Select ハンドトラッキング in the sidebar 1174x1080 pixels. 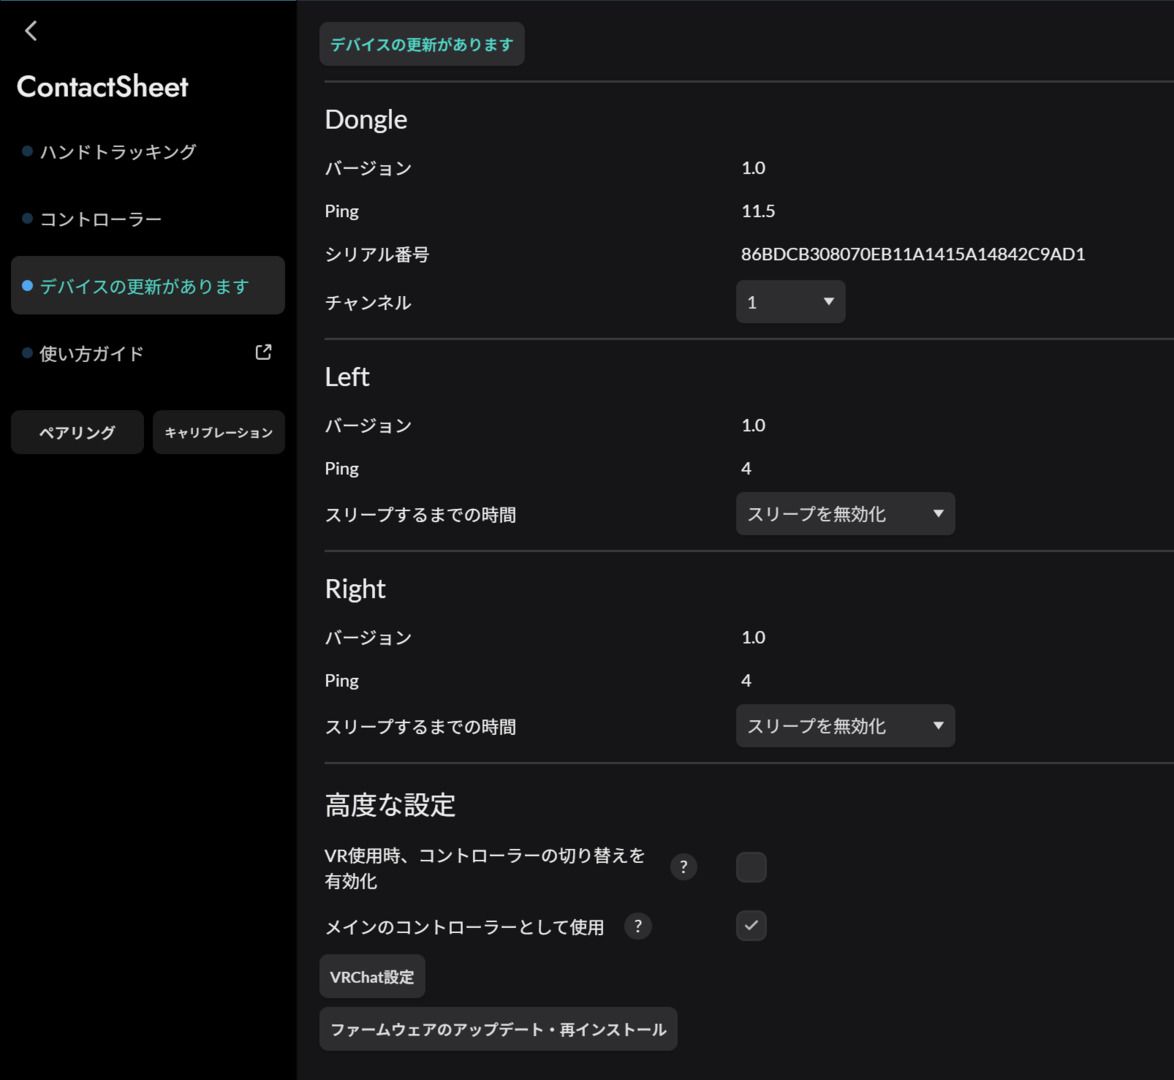pos(117,151)
